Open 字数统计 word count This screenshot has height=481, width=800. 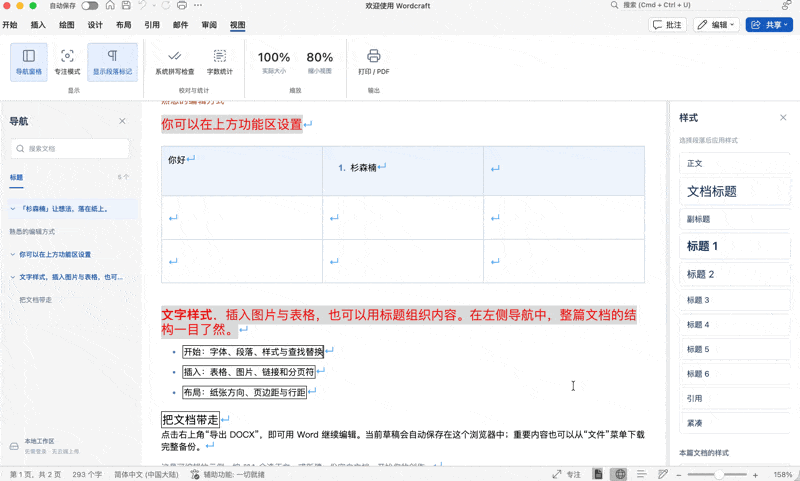tap(219, 62)
